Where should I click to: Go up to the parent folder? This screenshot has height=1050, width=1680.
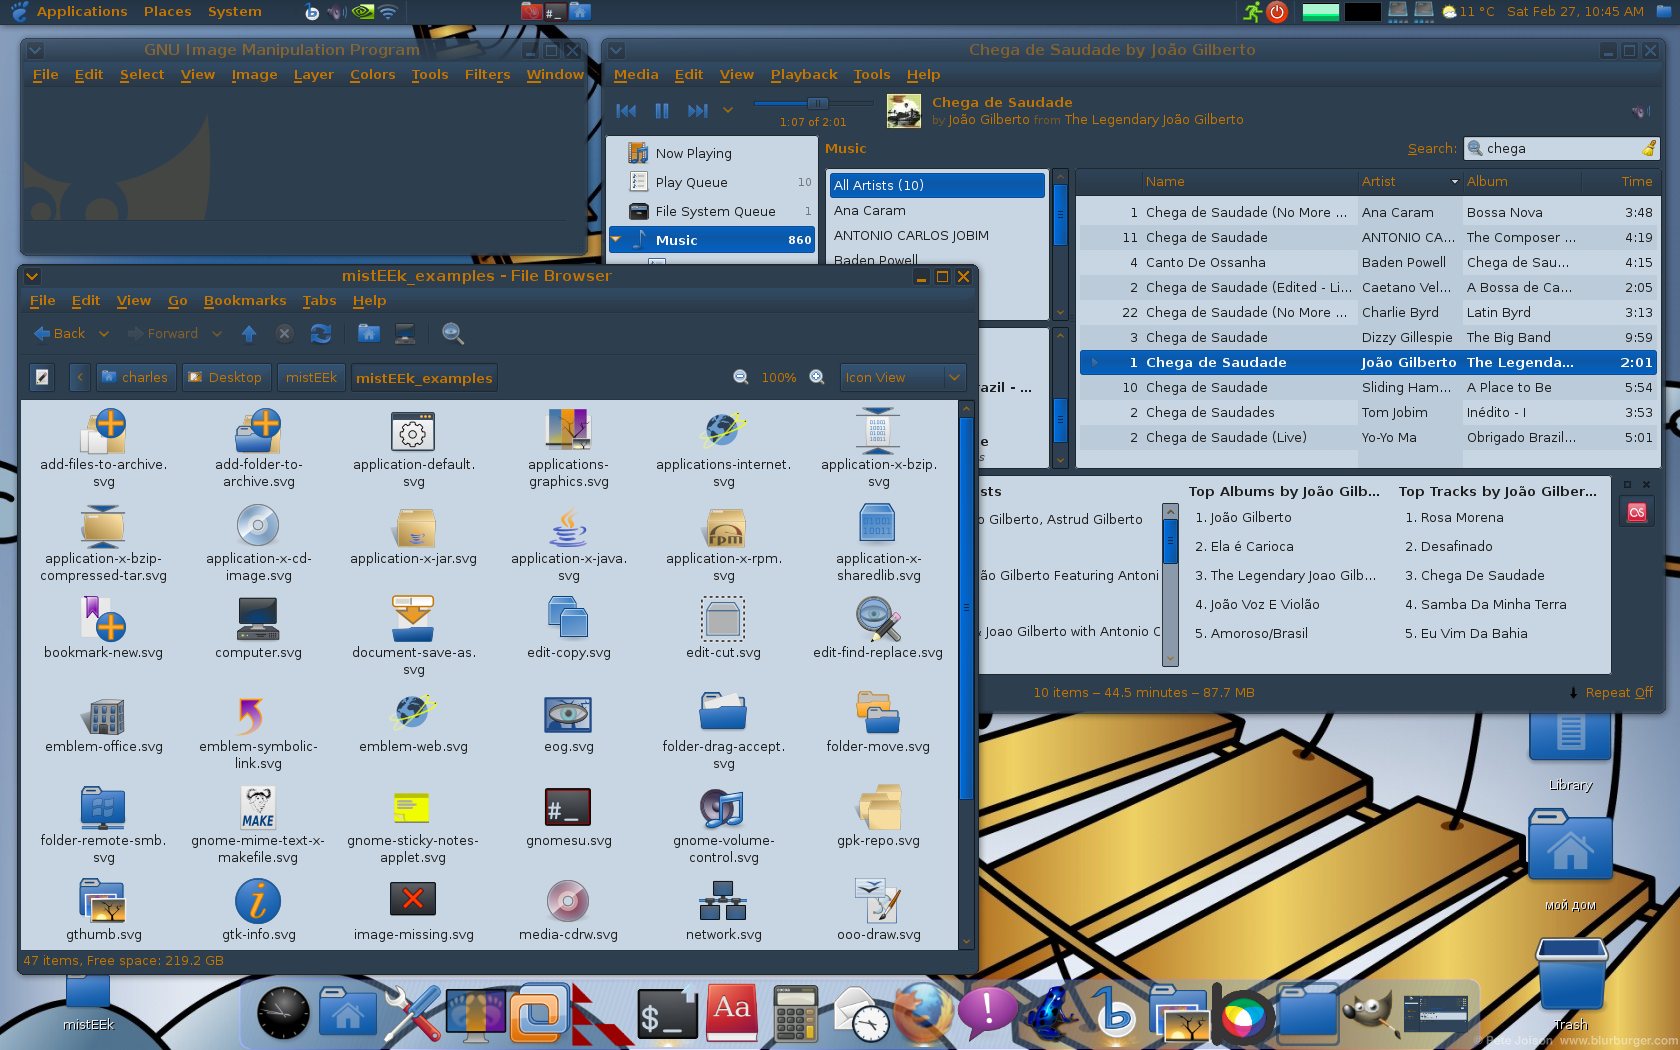coord(249,333)
